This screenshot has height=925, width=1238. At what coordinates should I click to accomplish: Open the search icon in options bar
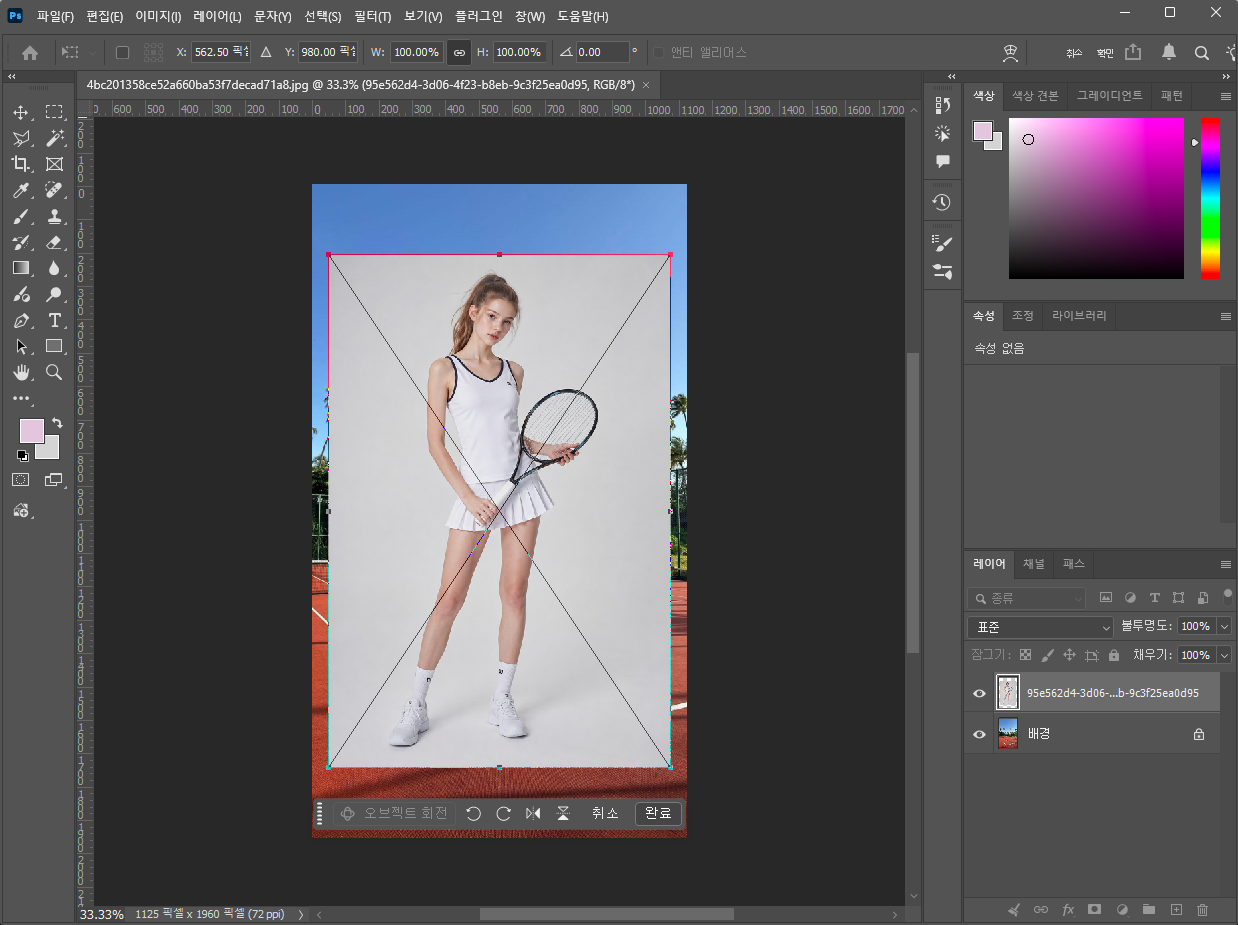[x=1202, y=52]
